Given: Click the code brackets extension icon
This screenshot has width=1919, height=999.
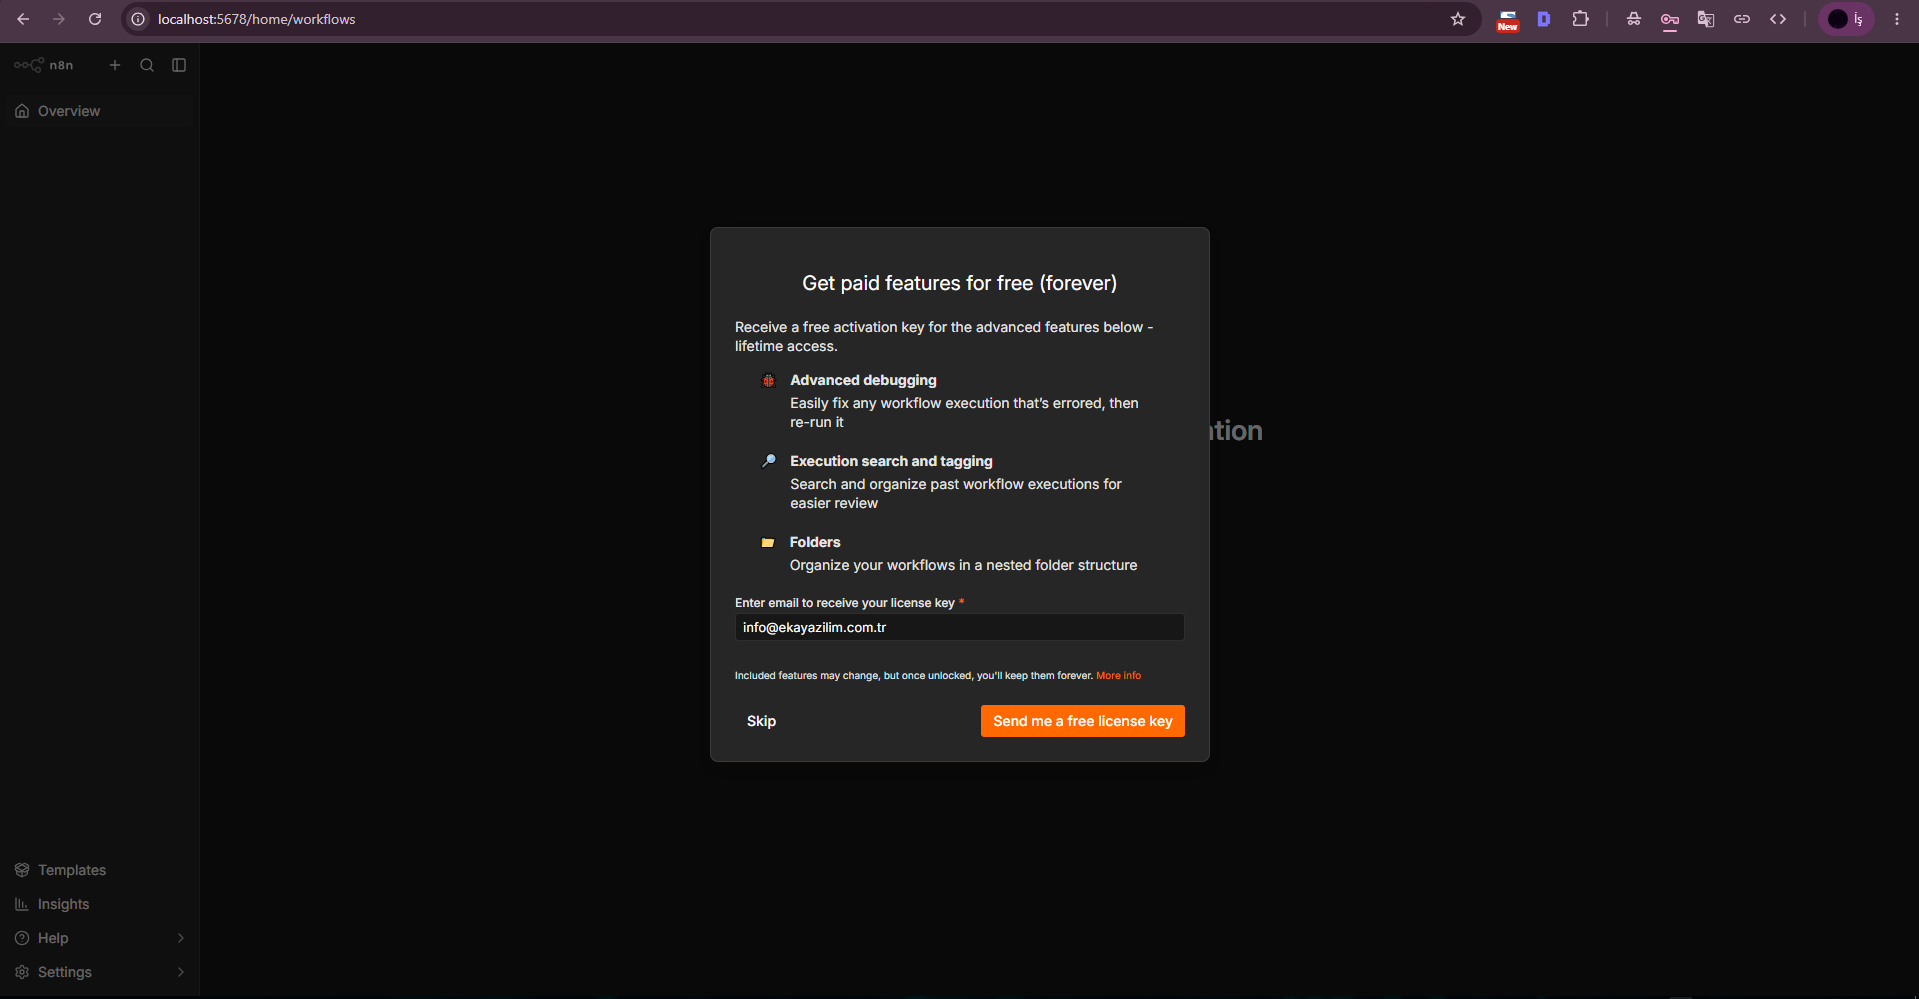Looking at the screenshot, I should (x=1778, y=19).
